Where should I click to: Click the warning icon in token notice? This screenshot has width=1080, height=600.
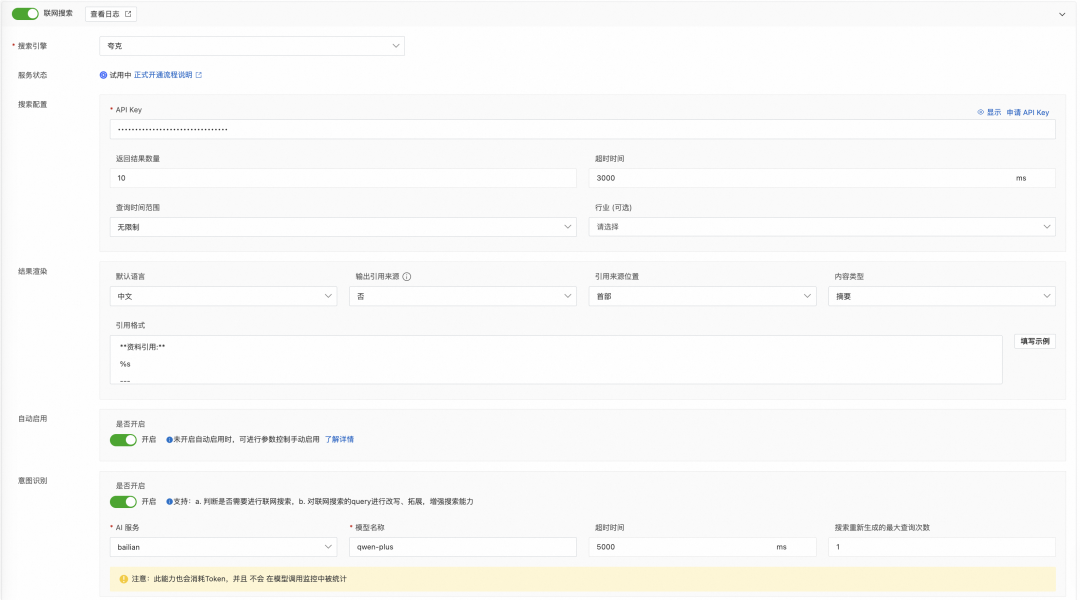click(123, 579)
